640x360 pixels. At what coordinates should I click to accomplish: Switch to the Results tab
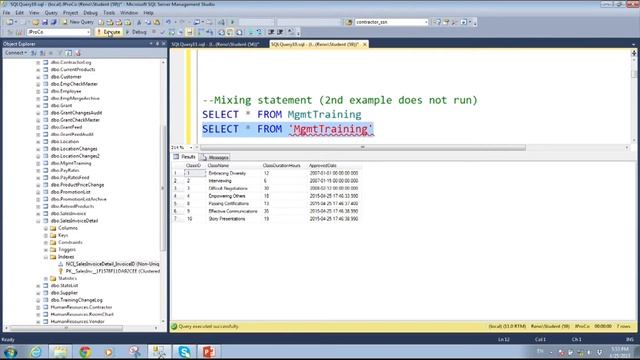click(x=184, y=157)
